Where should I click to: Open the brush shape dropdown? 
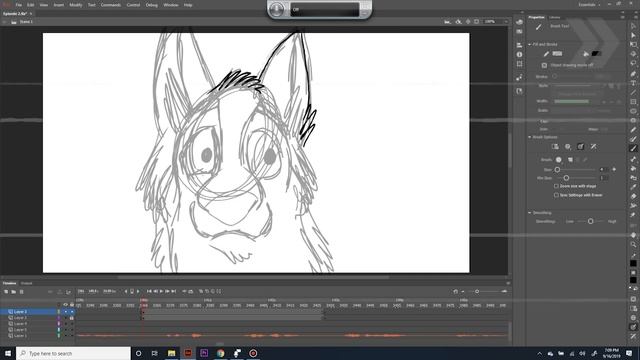(558, 160)
